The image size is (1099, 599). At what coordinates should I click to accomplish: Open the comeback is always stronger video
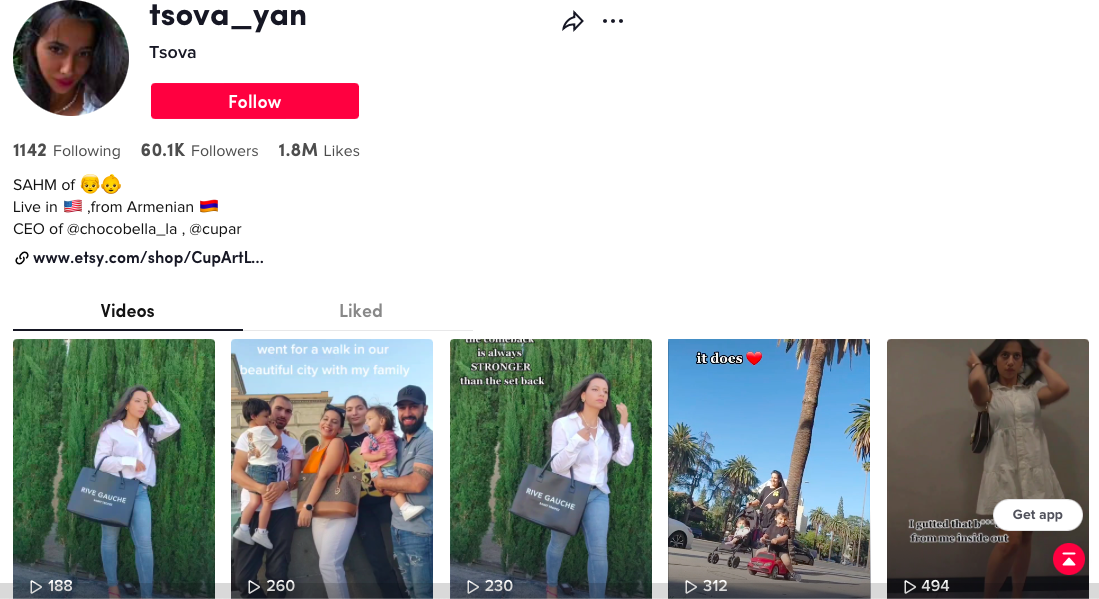[x=551, y=469]
